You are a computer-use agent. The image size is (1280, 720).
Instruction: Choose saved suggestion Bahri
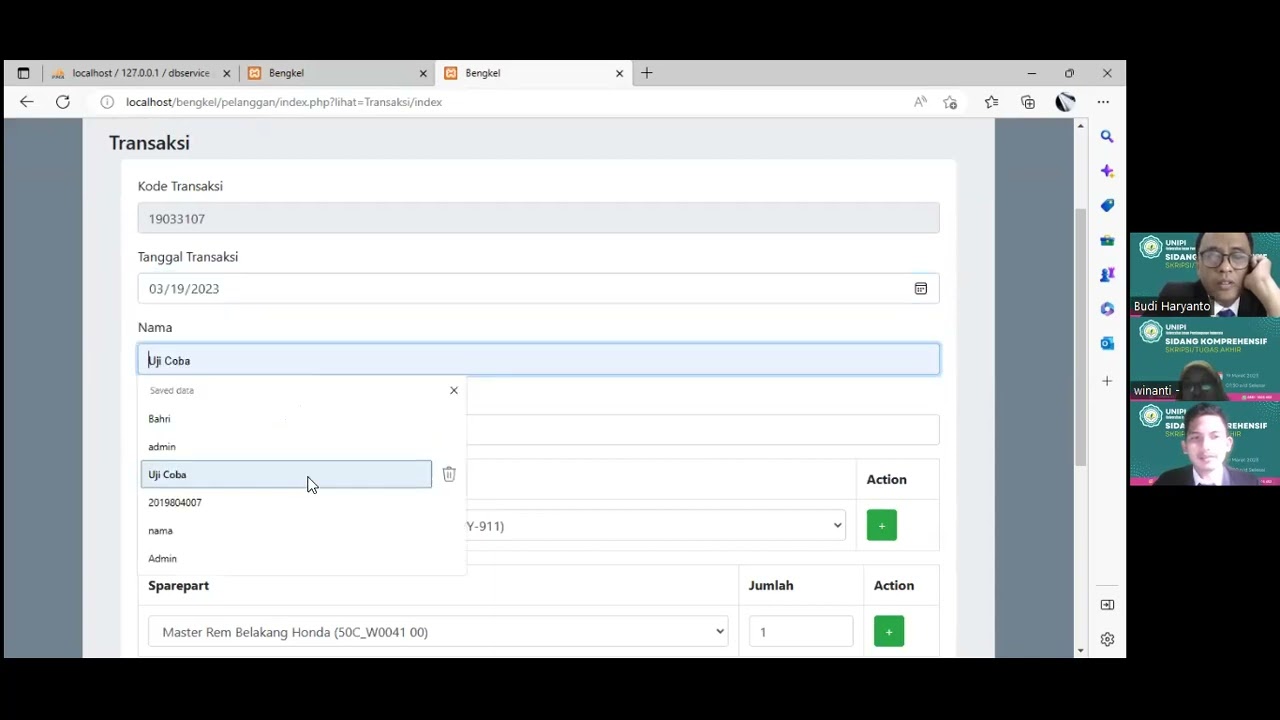click(286, 419)
